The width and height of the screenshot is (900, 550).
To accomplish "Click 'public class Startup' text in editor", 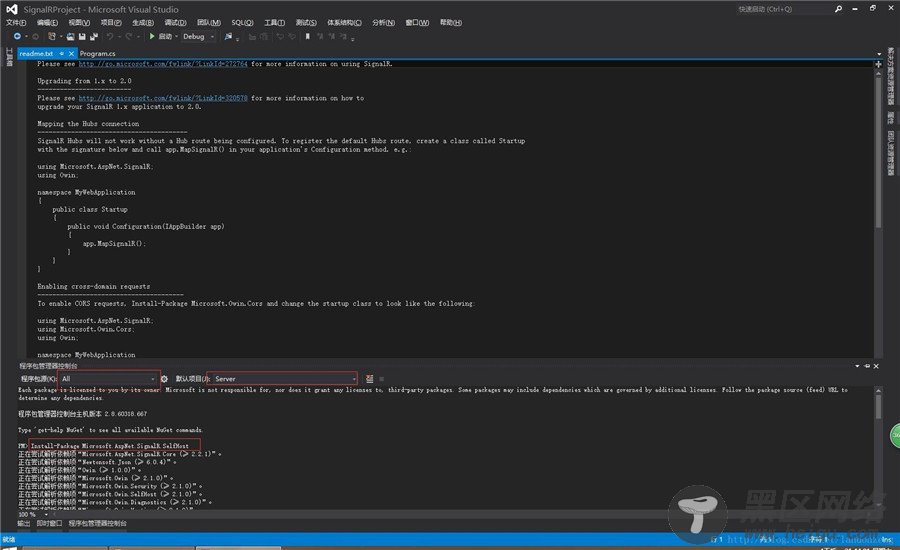I will [90, 210].
